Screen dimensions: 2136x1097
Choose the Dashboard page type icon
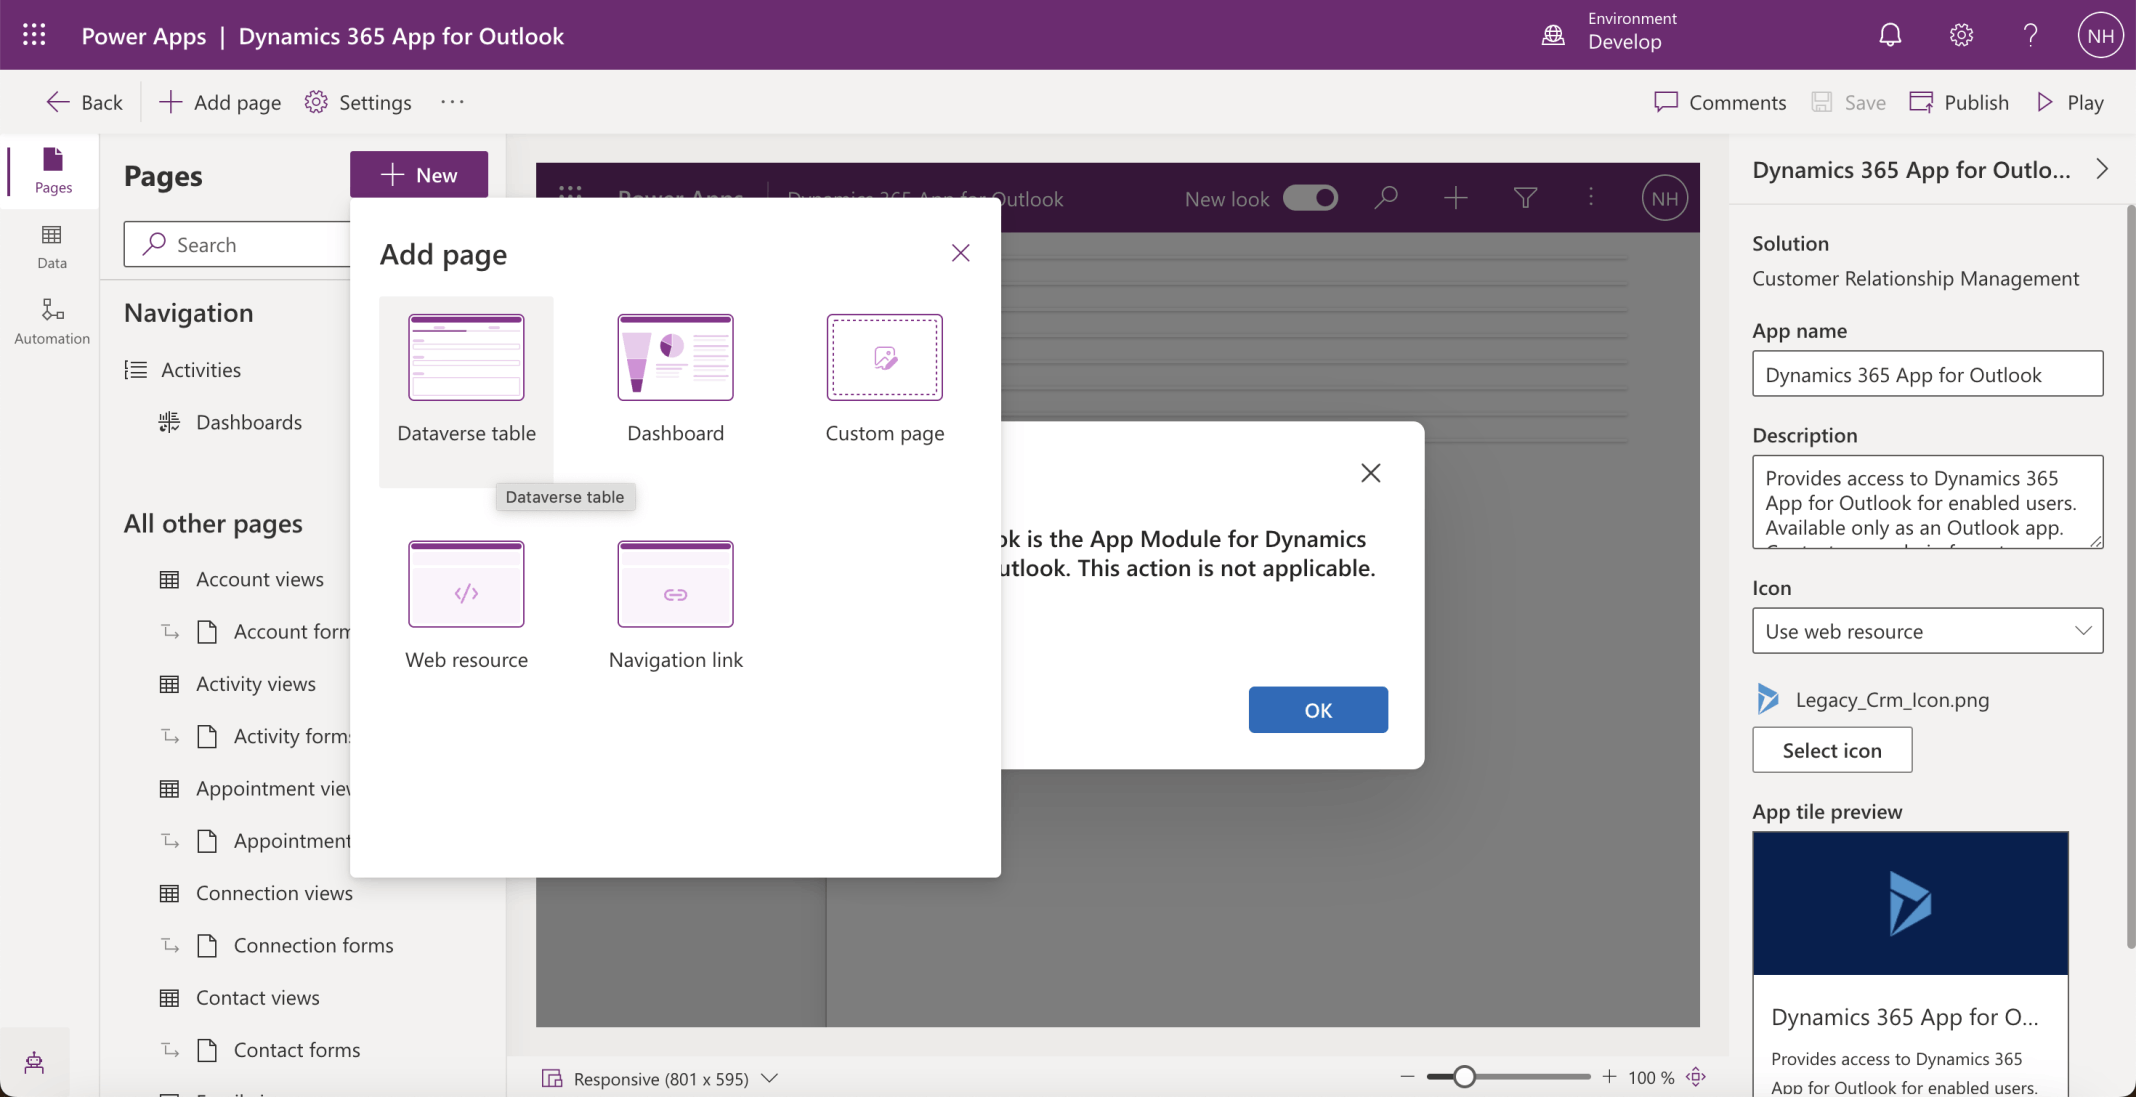pyautogui.click(x=675, y=358)
